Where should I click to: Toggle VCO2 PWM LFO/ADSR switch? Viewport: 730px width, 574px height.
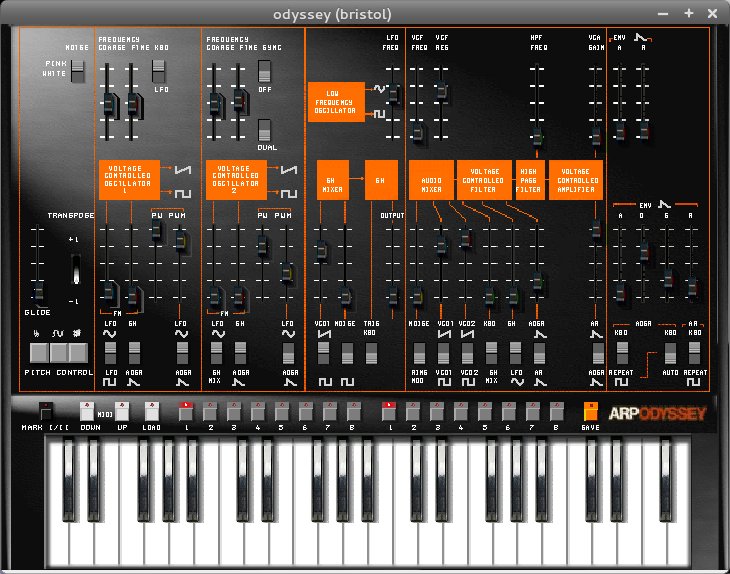click(289, 353)
